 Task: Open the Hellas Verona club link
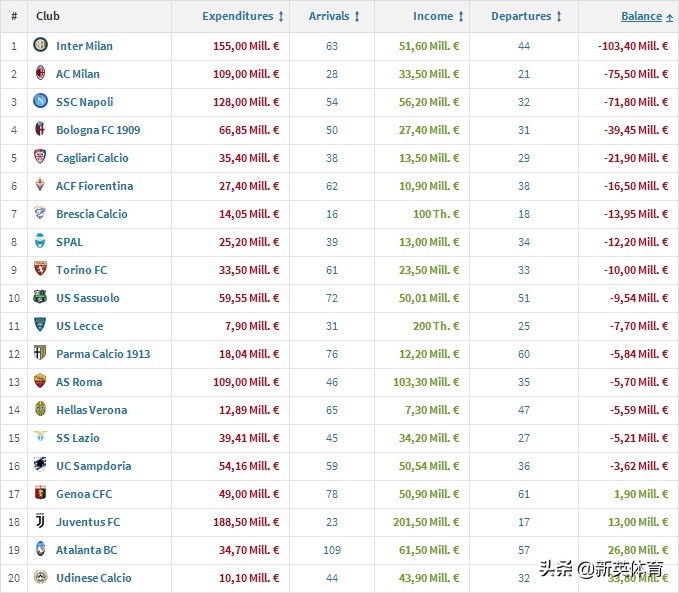pyautogui.click(x=91, y=410)
